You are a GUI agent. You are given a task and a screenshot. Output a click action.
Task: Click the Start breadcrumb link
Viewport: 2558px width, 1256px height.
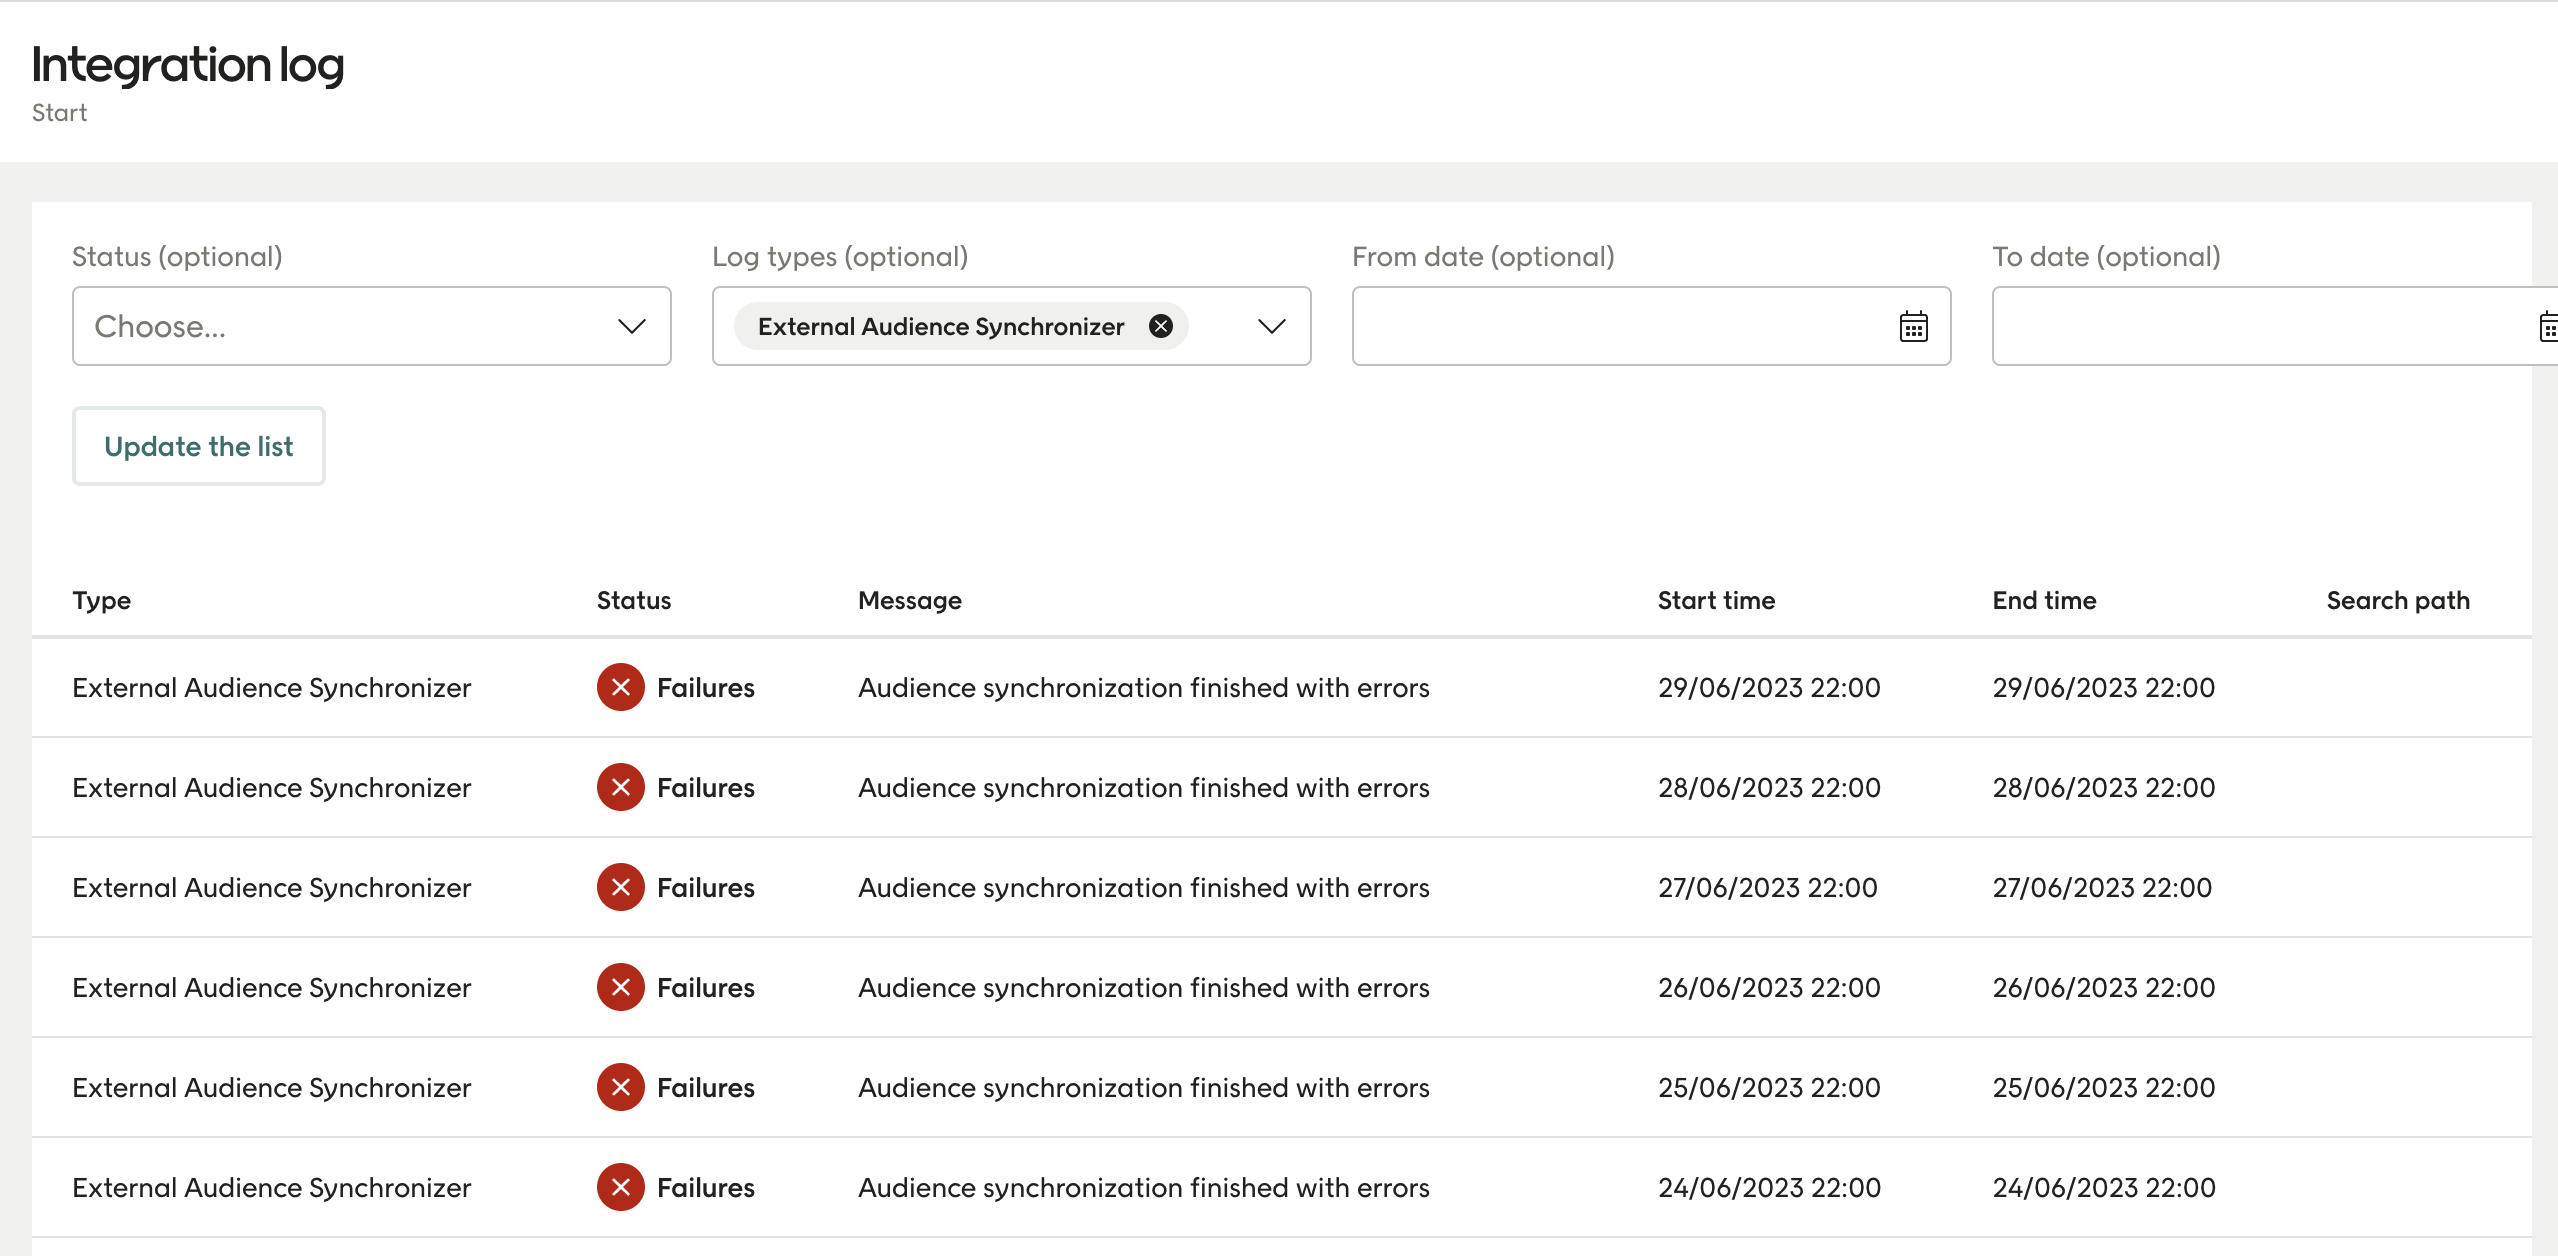click(x=58, y=112)
